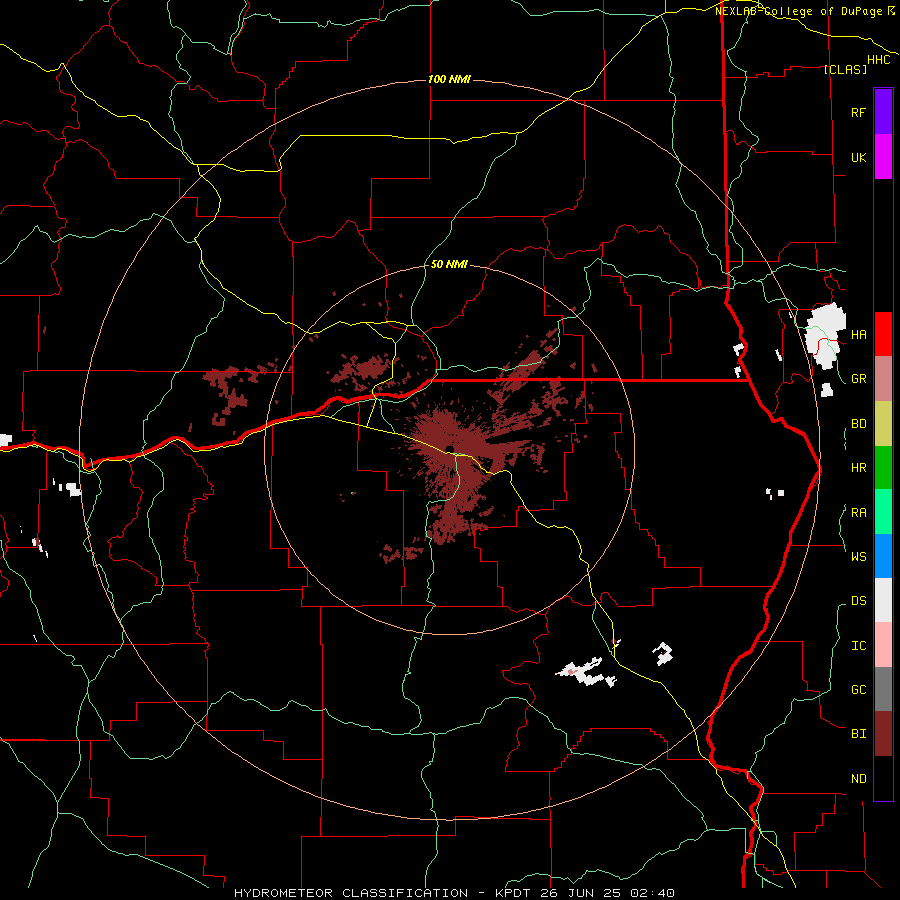This screenshot has width=900, height=900.
Task: Click the 02:40 timestamp
Action: 652,893
